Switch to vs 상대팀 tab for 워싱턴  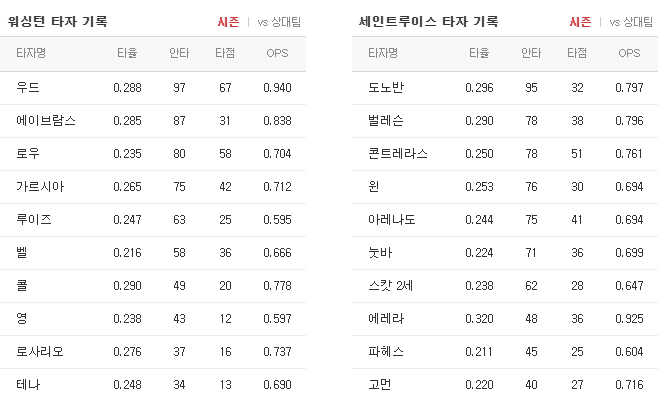coord(279,22)
